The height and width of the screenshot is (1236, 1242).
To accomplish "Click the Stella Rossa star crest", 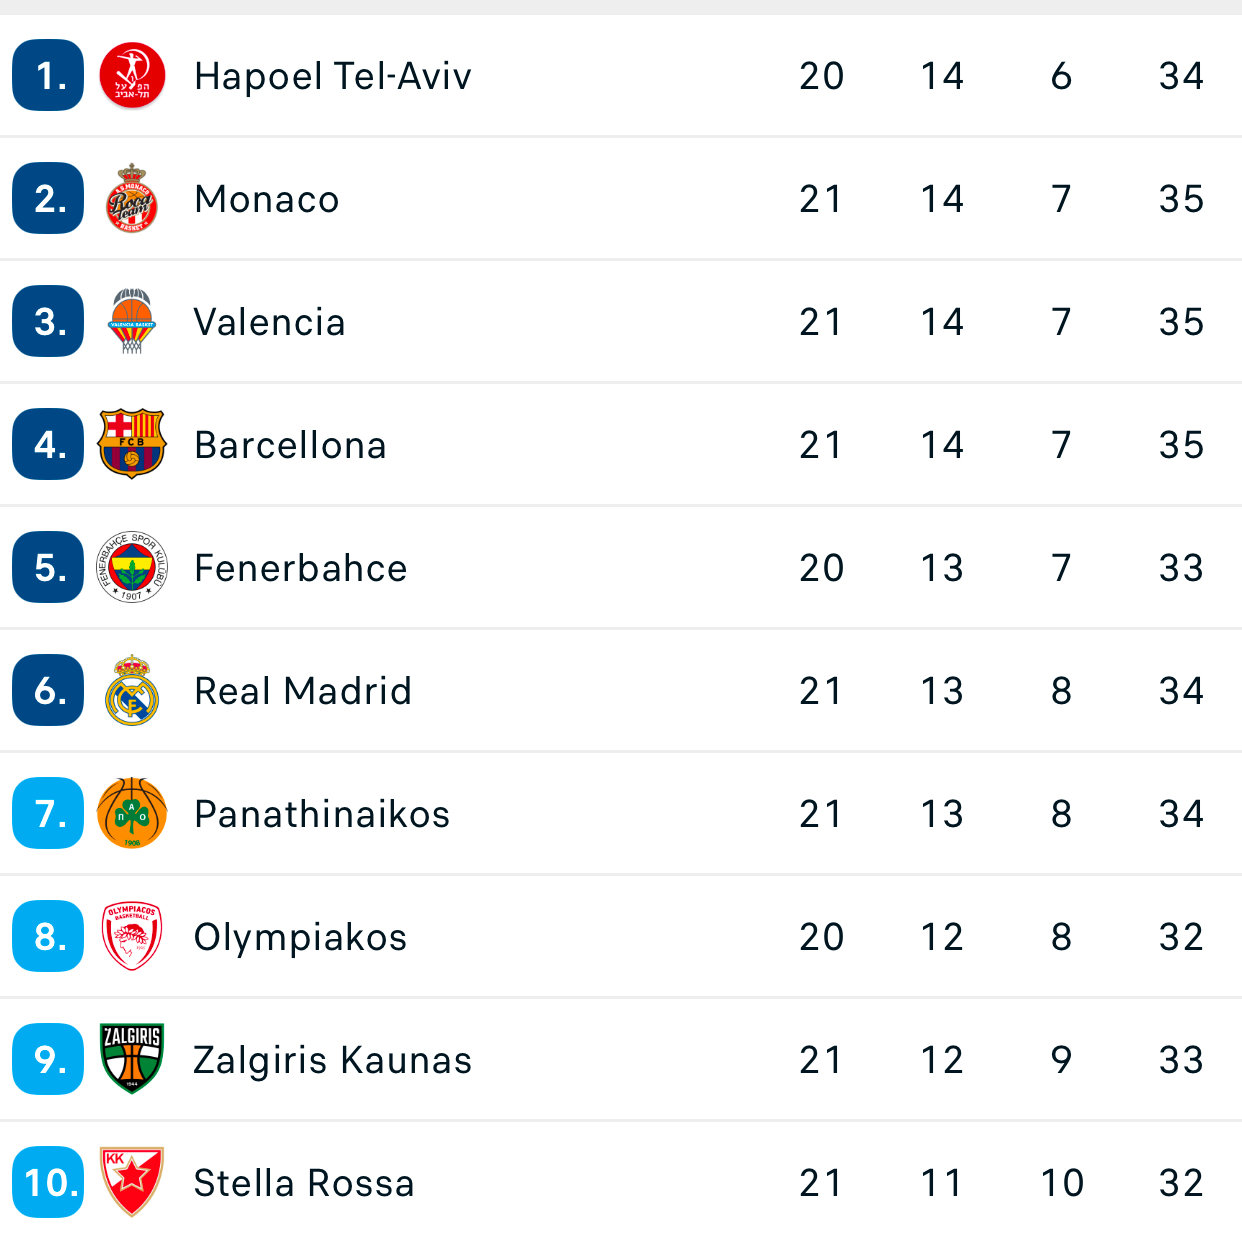I will [132, 1182].
